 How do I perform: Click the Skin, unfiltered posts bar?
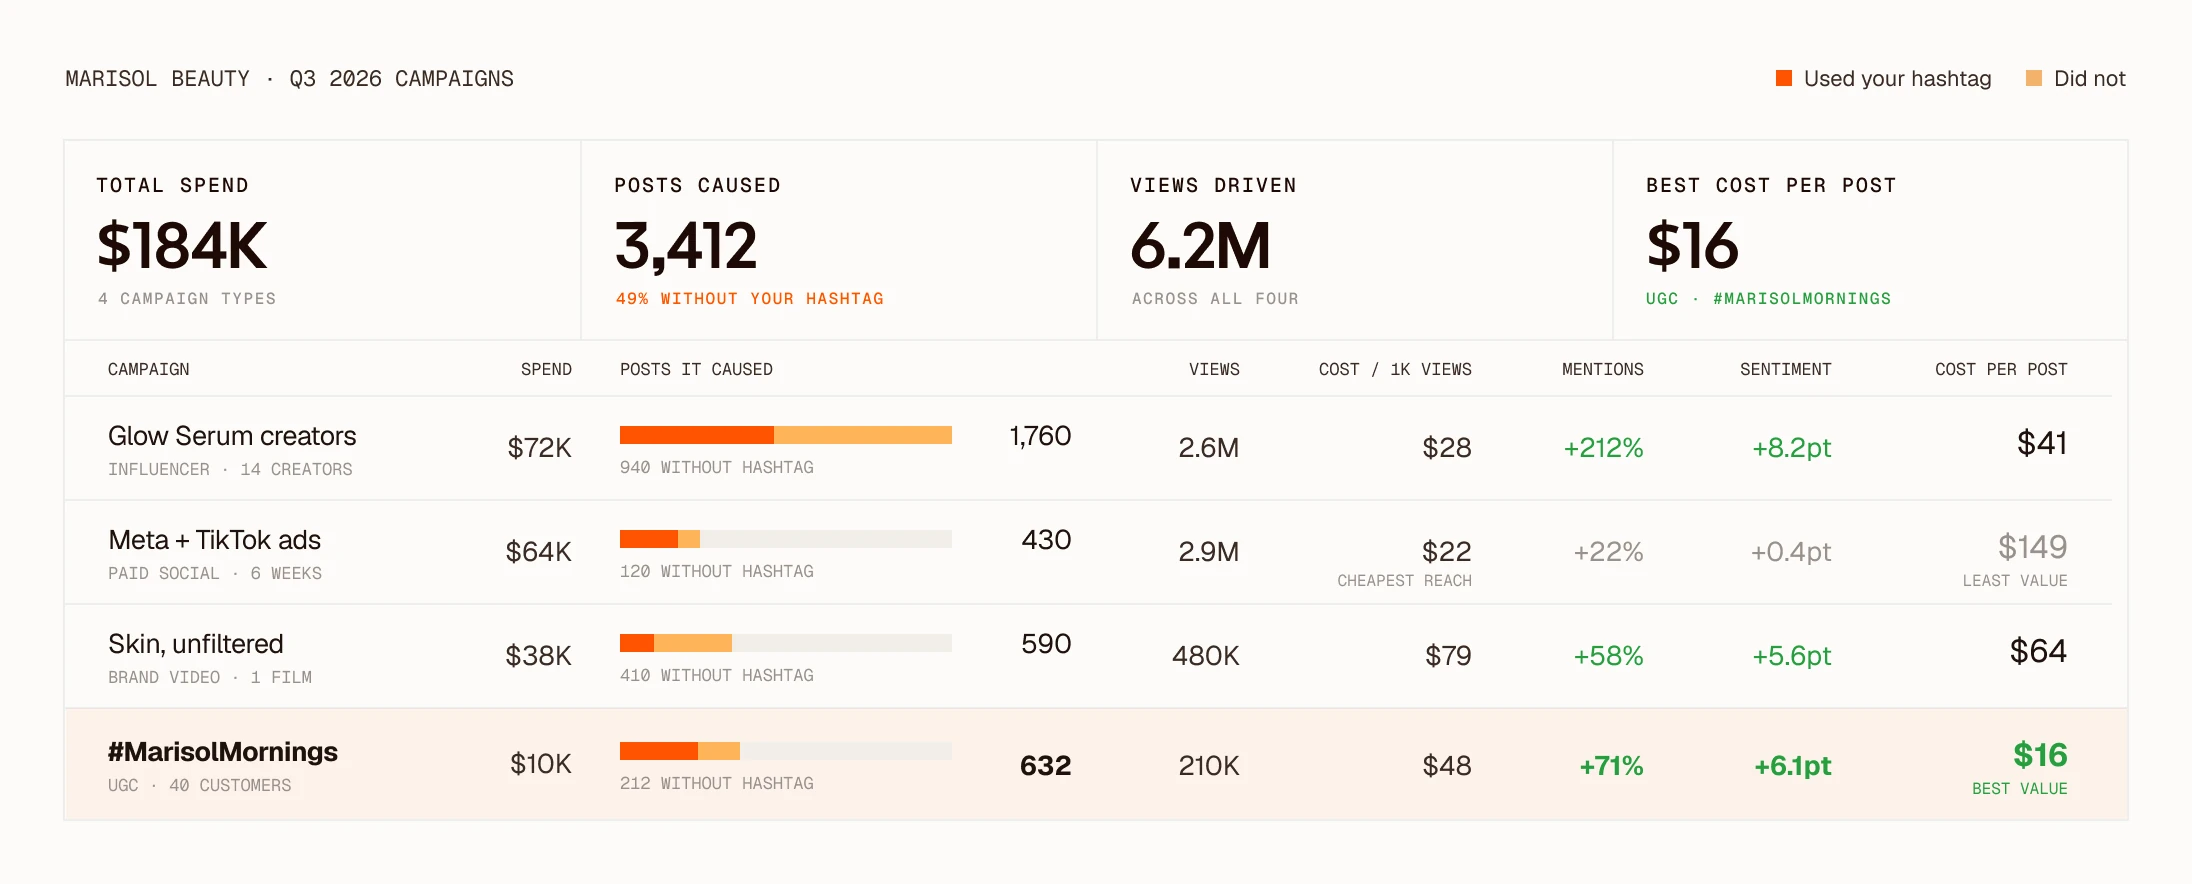(x=786, y=643)
